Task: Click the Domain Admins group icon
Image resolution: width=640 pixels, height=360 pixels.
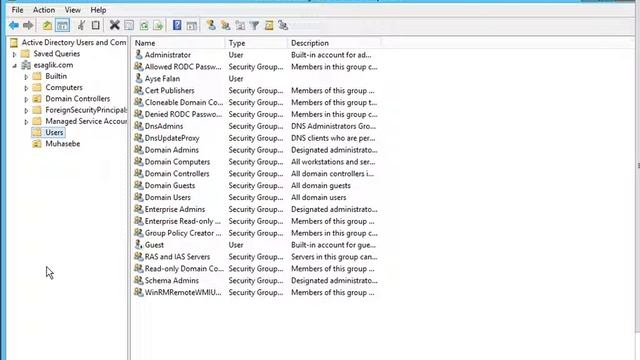Action: pos(139,149)
